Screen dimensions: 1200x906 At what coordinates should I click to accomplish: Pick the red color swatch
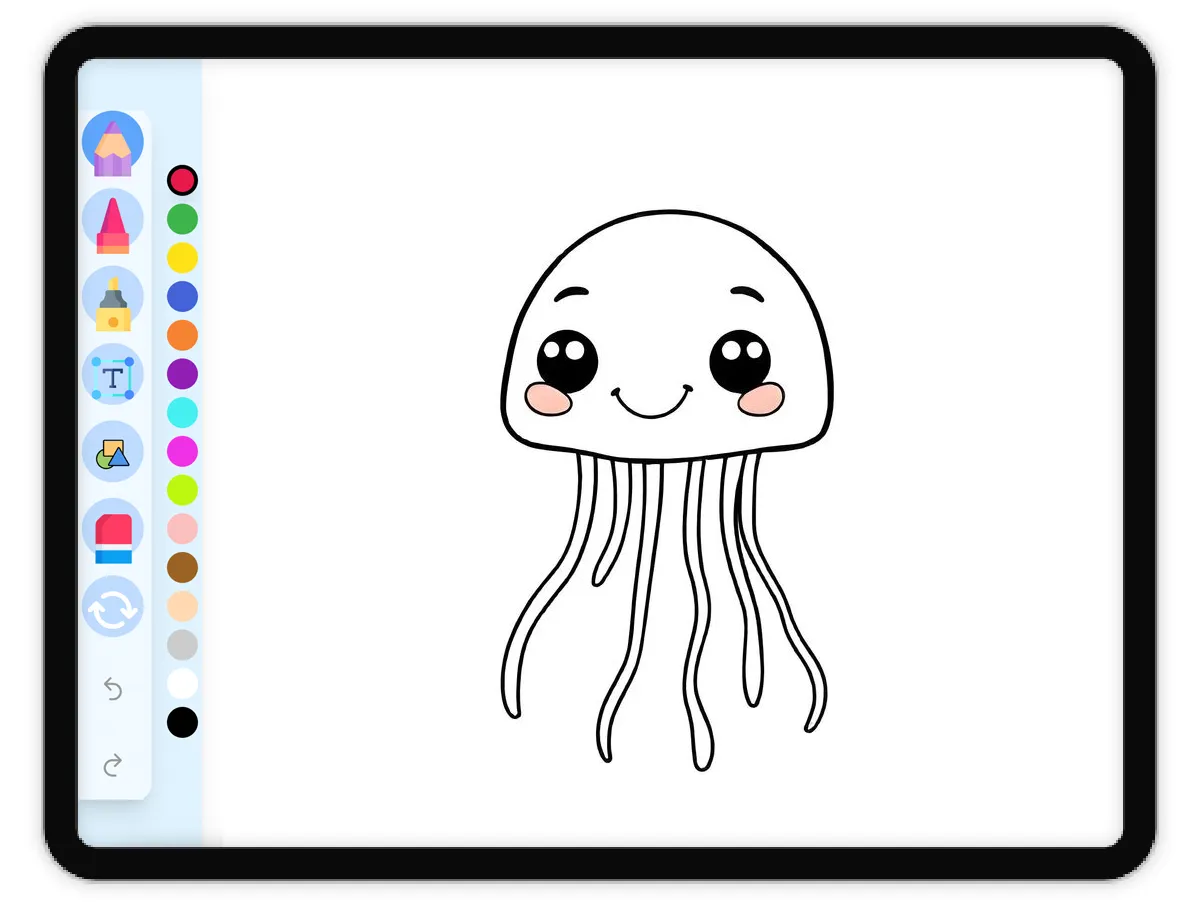pyautogui.click(x=182, y=181)
